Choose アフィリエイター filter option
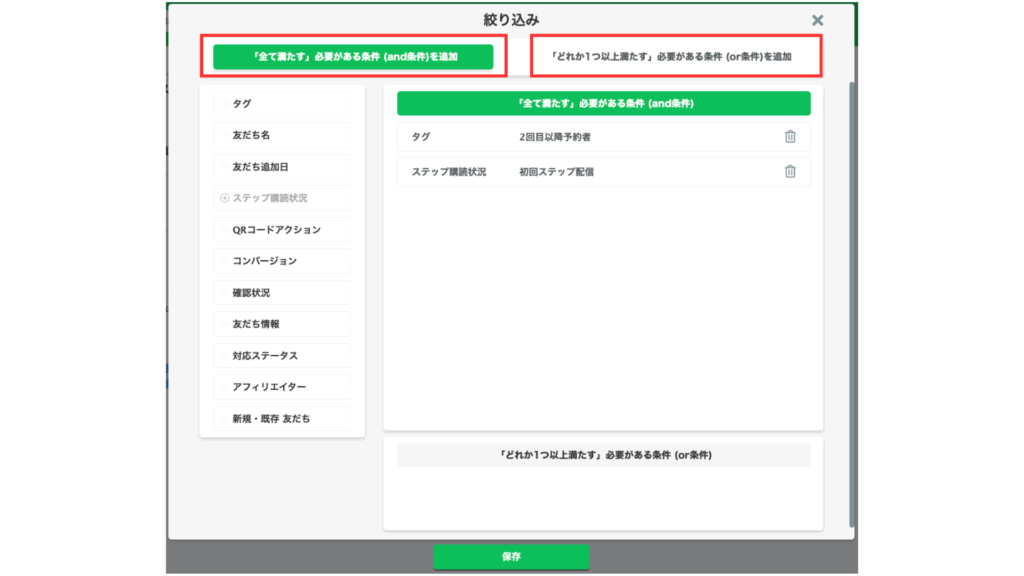The height and width of the screenshot is (576, 1024). click(x=282, y=387)
